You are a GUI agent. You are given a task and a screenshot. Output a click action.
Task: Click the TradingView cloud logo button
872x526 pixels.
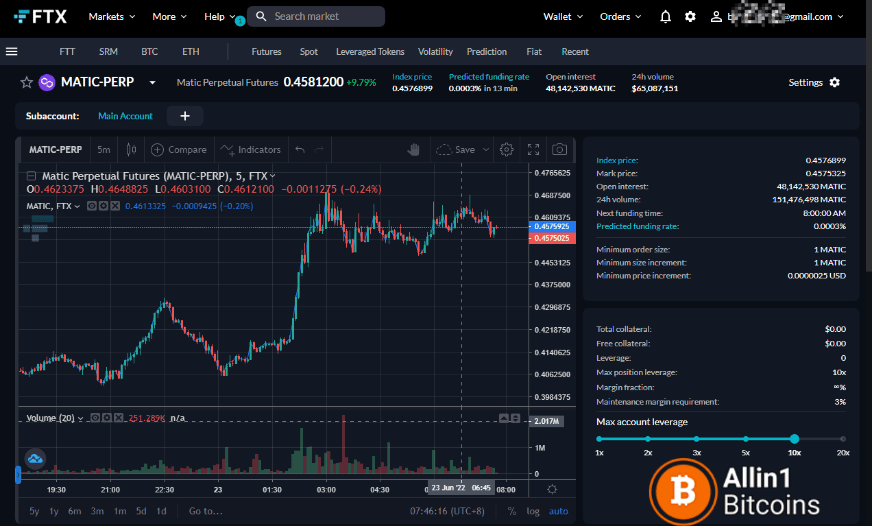point(35,459)
